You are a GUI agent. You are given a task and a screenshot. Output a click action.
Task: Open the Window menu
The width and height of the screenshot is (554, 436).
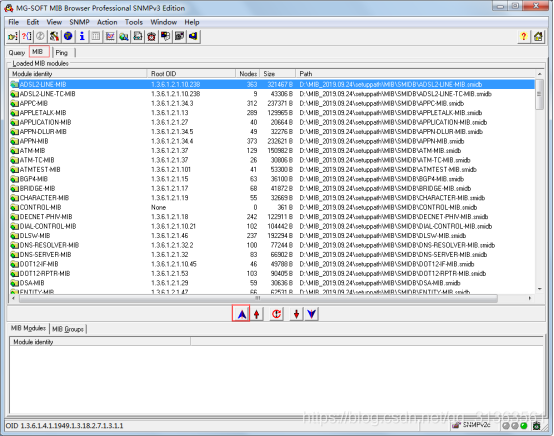(163, 22)
